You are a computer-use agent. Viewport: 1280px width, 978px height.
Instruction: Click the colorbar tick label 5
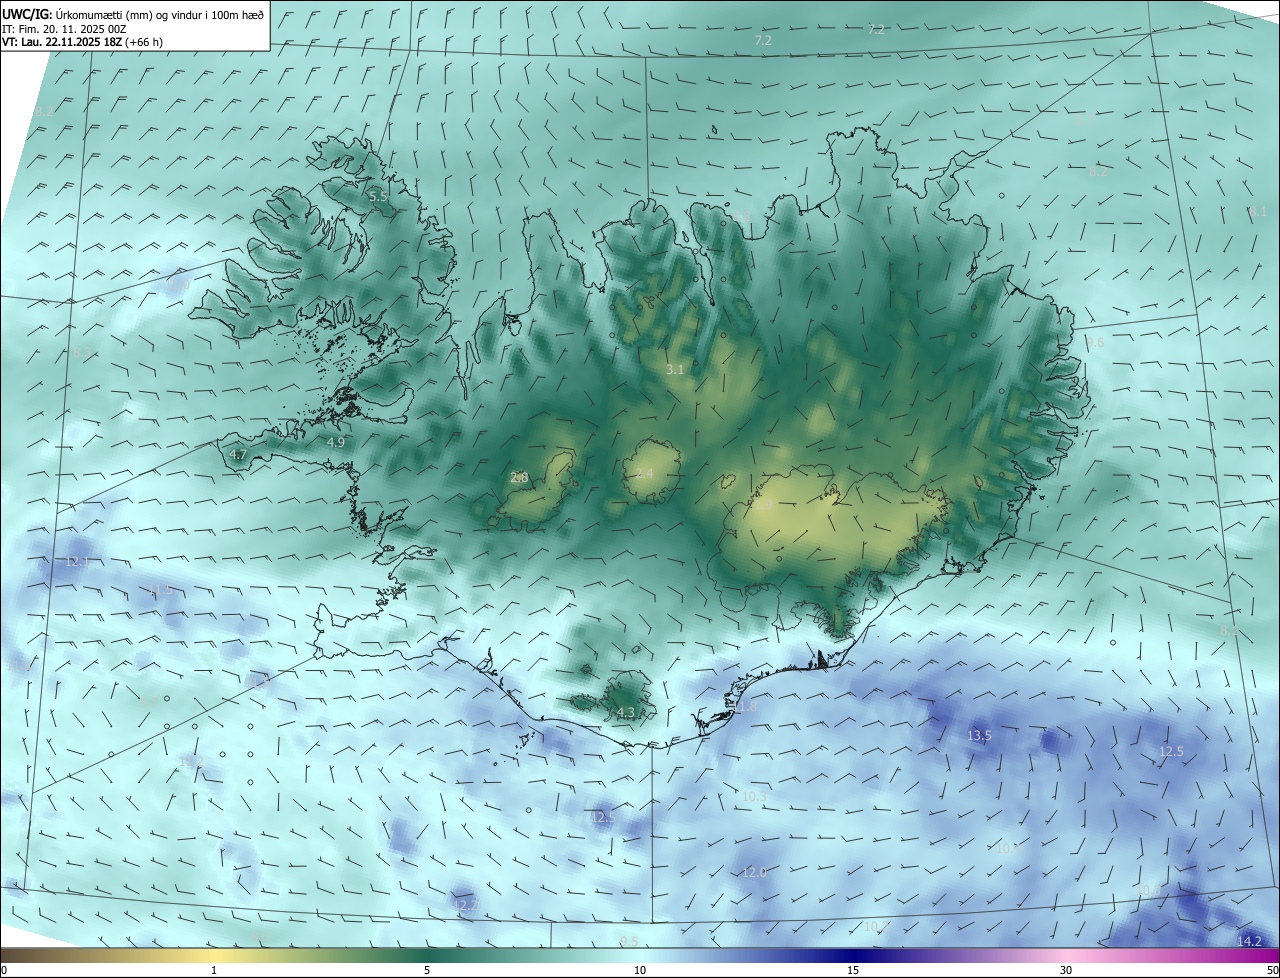pos(427,970)
